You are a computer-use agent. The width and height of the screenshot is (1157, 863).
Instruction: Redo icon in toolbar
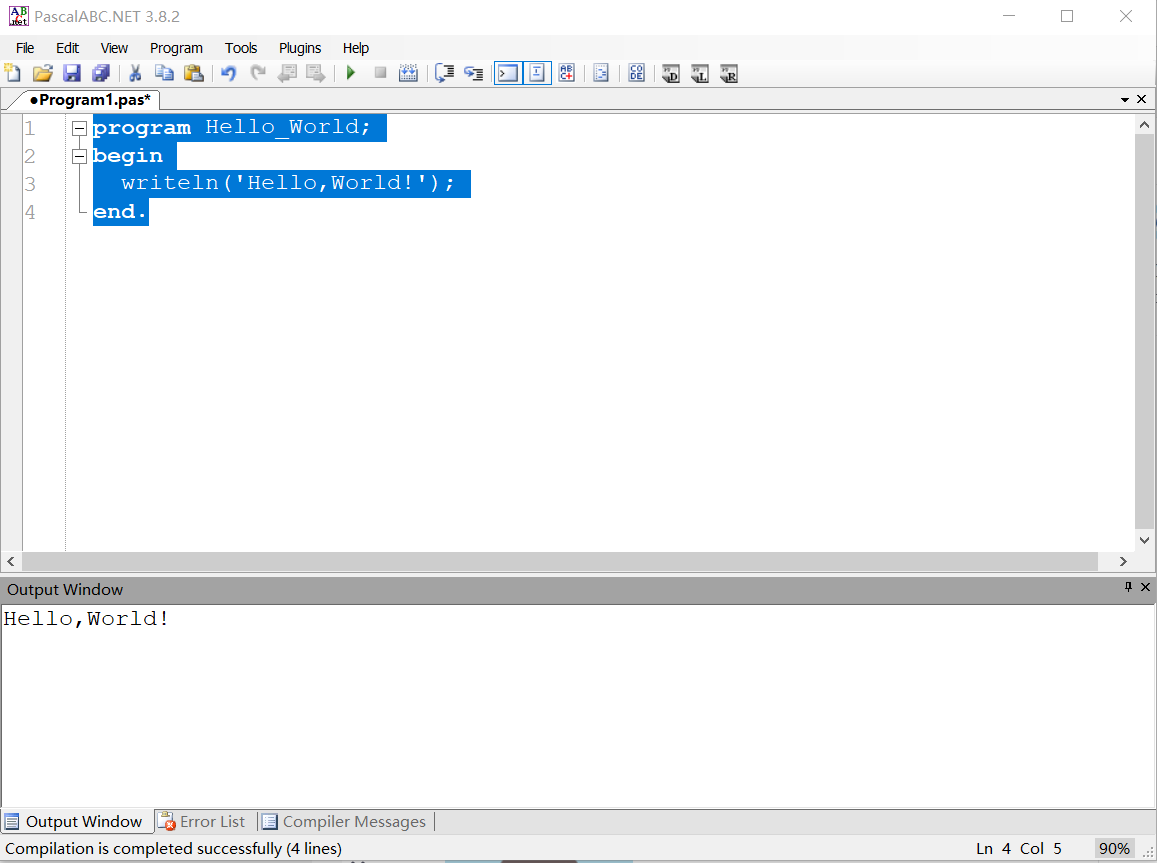point(258,73)
